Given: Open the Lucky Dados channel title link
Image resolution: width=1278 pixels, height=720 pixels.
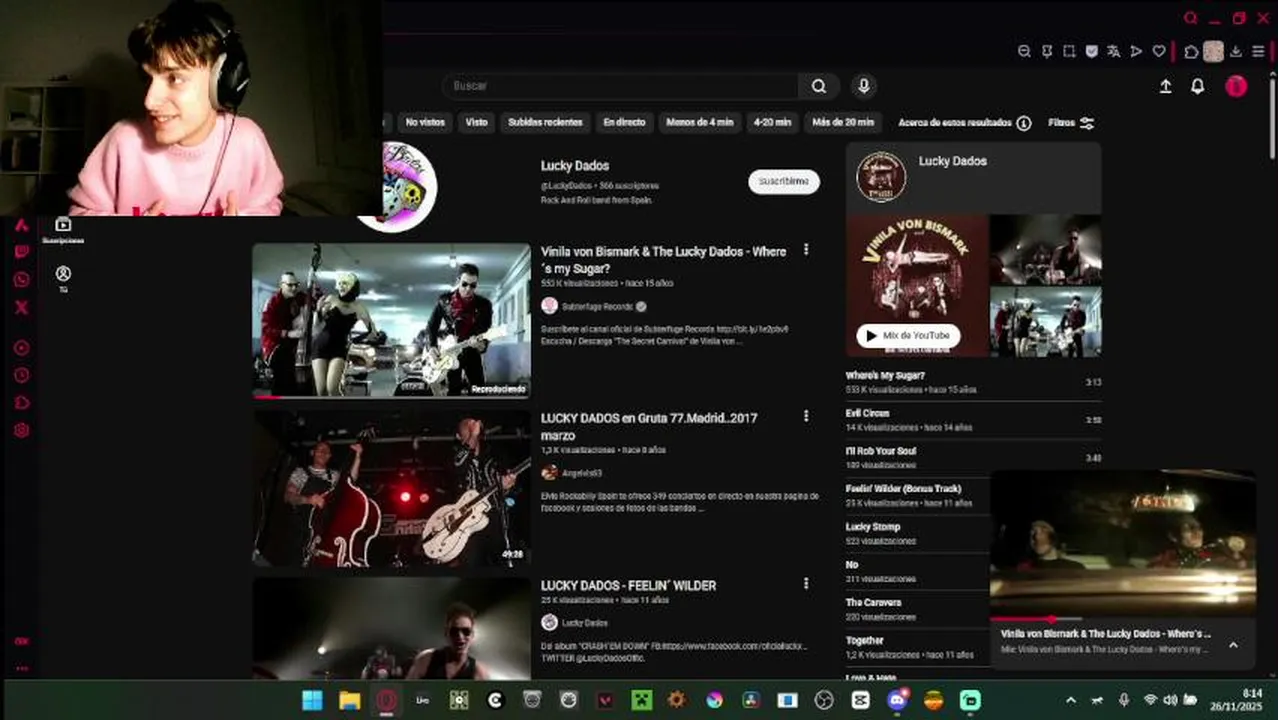Looking at the screenshot, I should coord(575,166).
